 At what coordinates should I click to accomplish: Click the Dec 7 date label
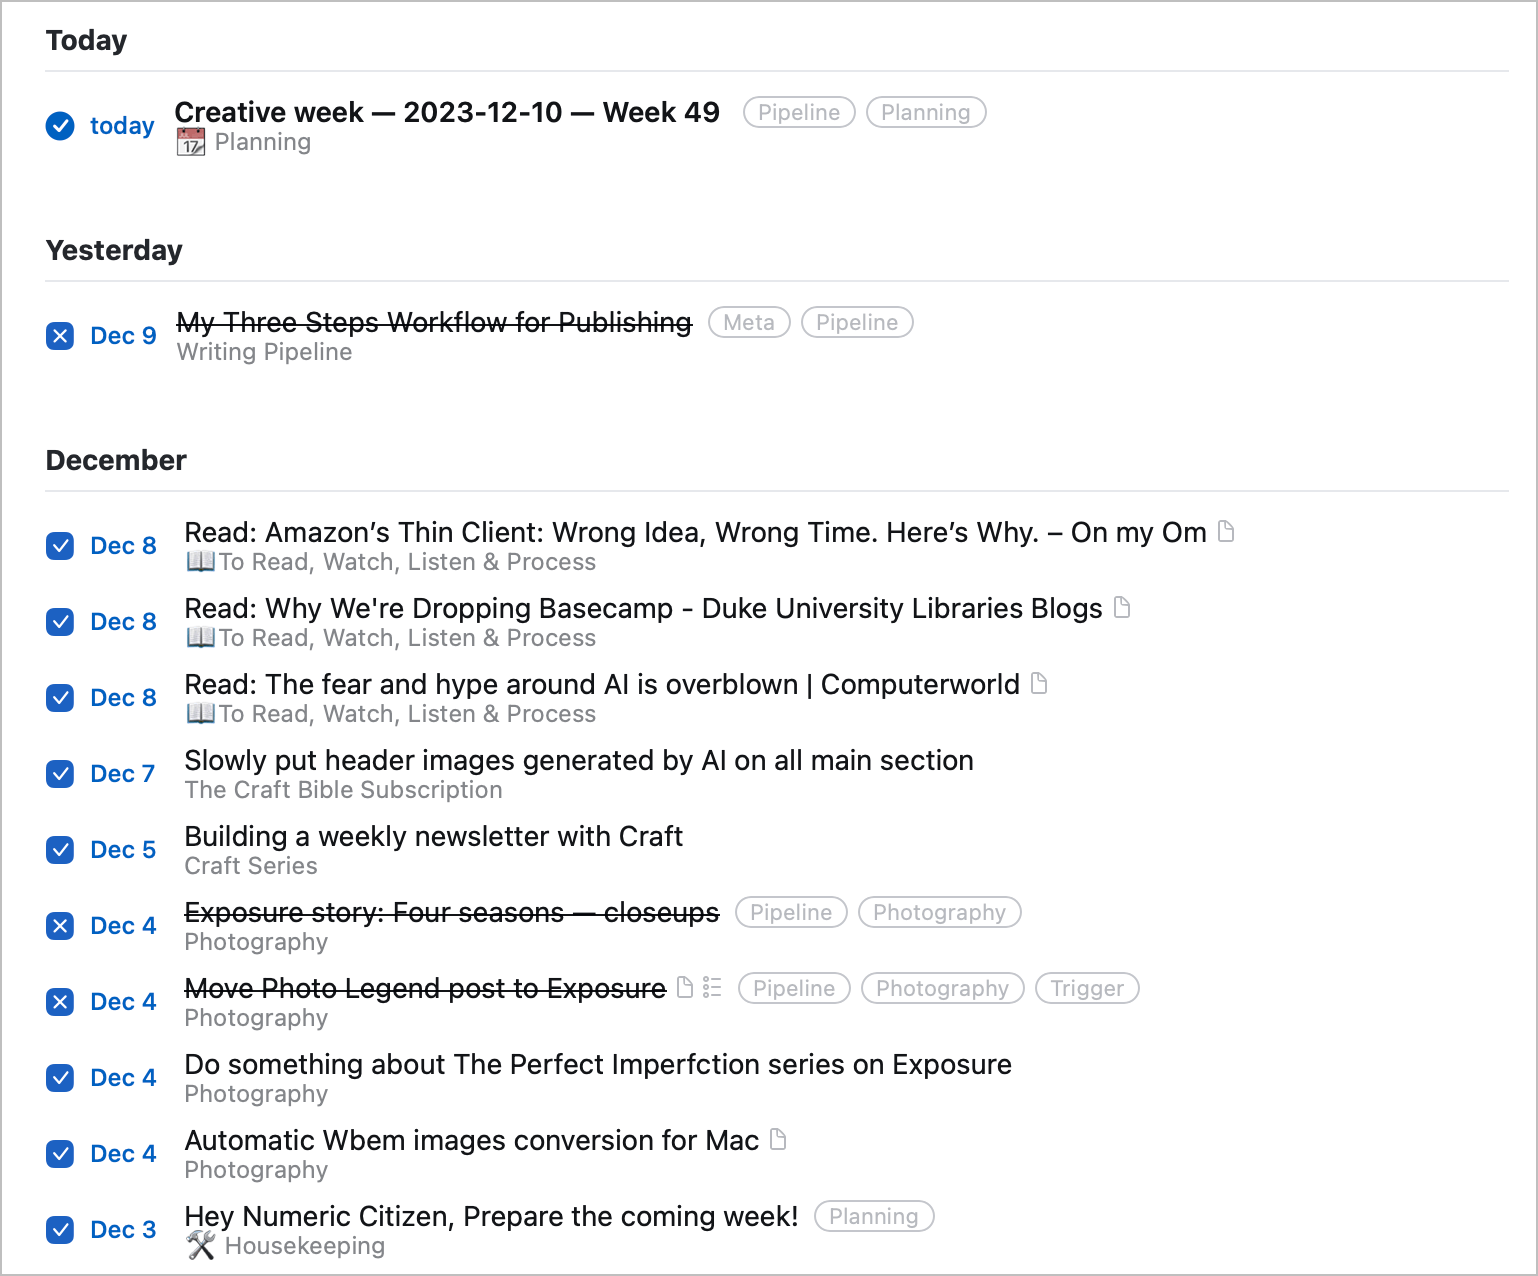pyautogui.click(x=123, y=774)
